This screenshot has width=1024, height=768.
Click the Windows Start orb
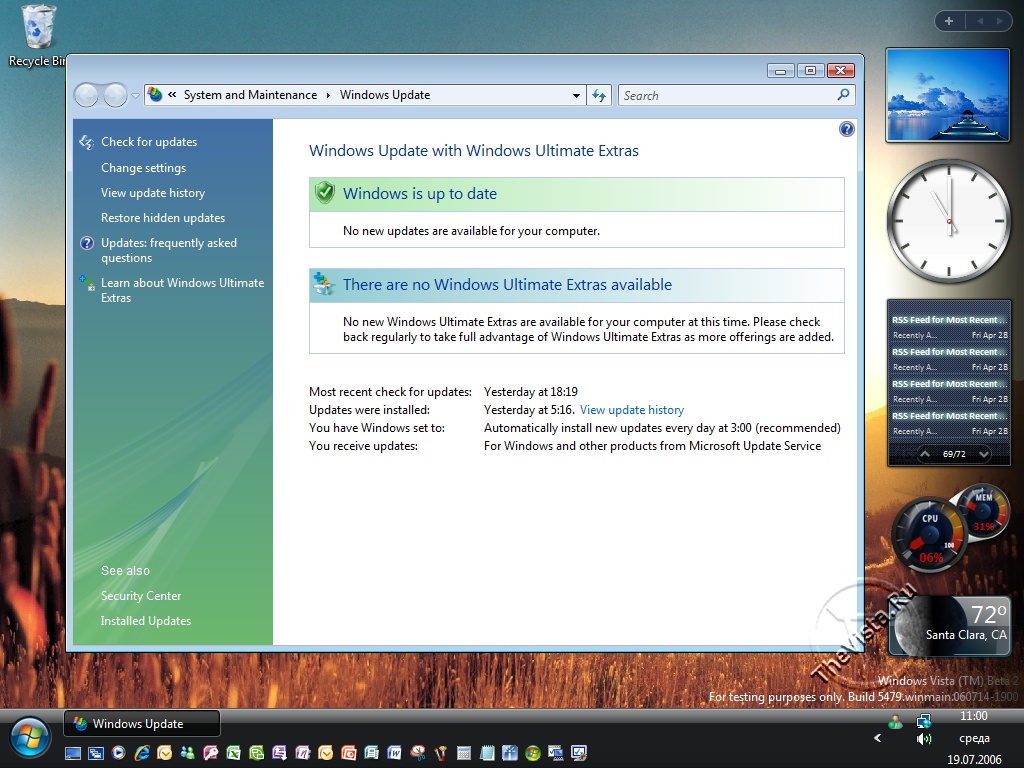click(29, 739)
